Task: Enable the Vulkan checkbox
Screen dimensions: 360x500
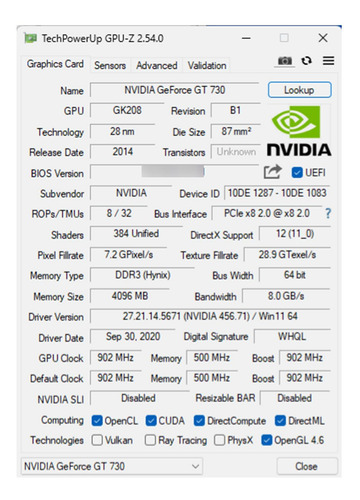Action: pos(97,440)
